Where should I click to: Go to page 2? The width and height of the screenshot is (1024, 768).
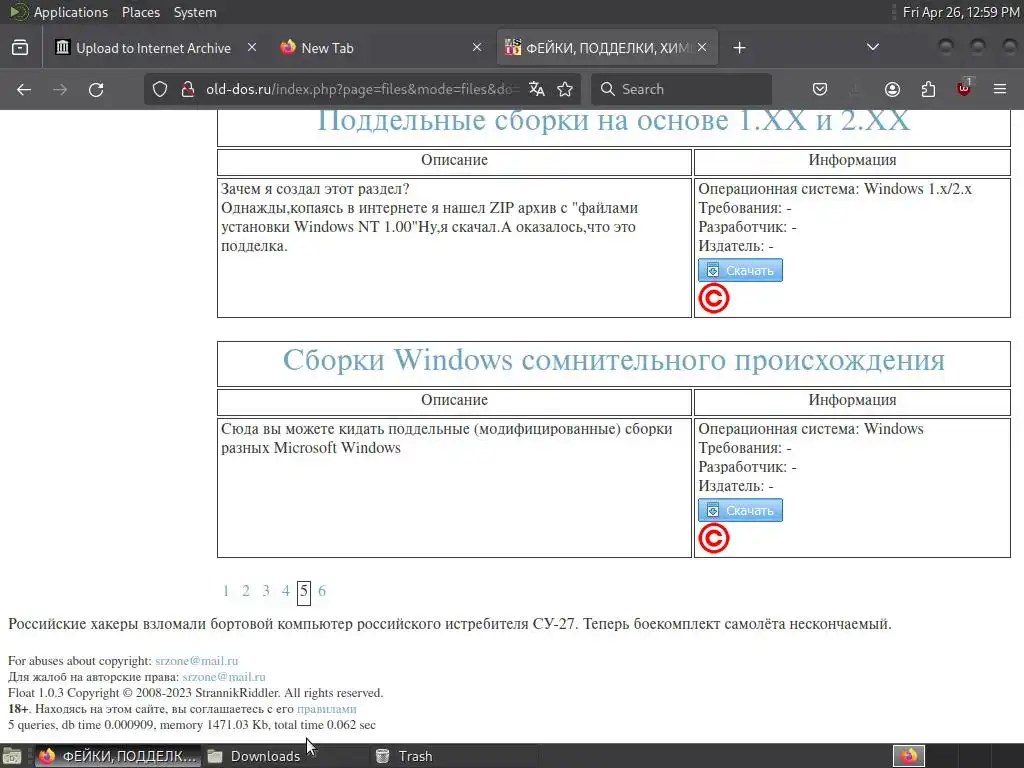click(x=246, y=591)
